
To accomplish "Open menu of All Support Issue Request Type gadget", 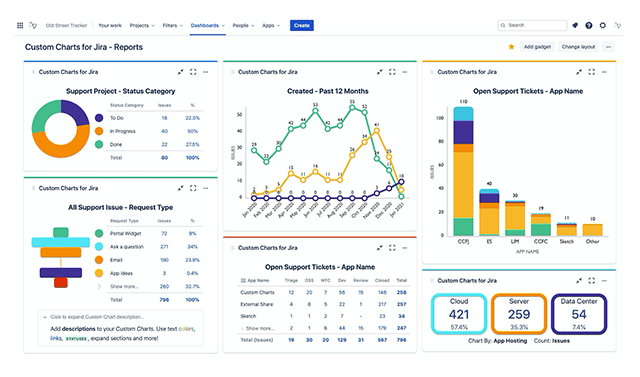I will coord(206,188).
